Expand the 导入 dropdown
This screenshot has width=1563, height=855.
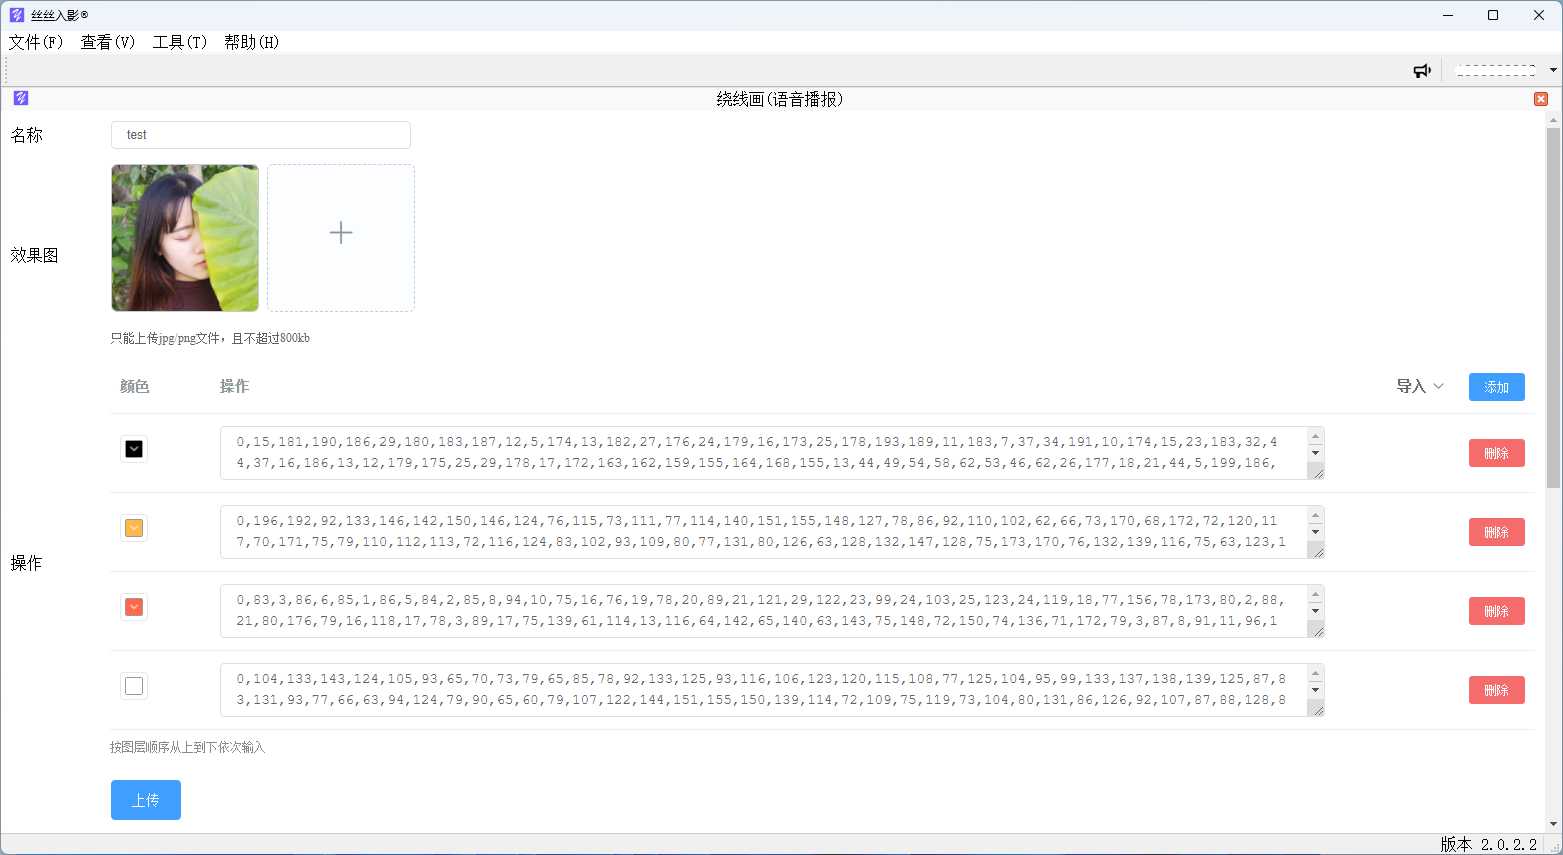[x=1419, y=387]
